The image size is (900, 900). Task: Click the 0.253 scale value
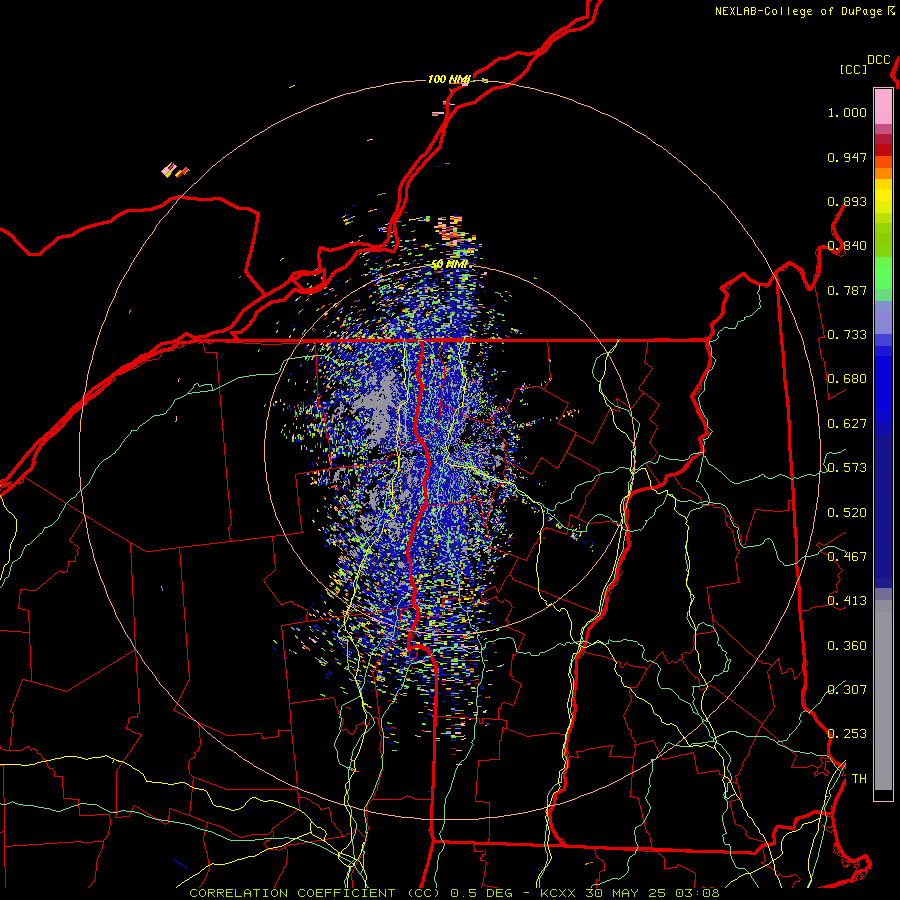click(x=847, y=734)
